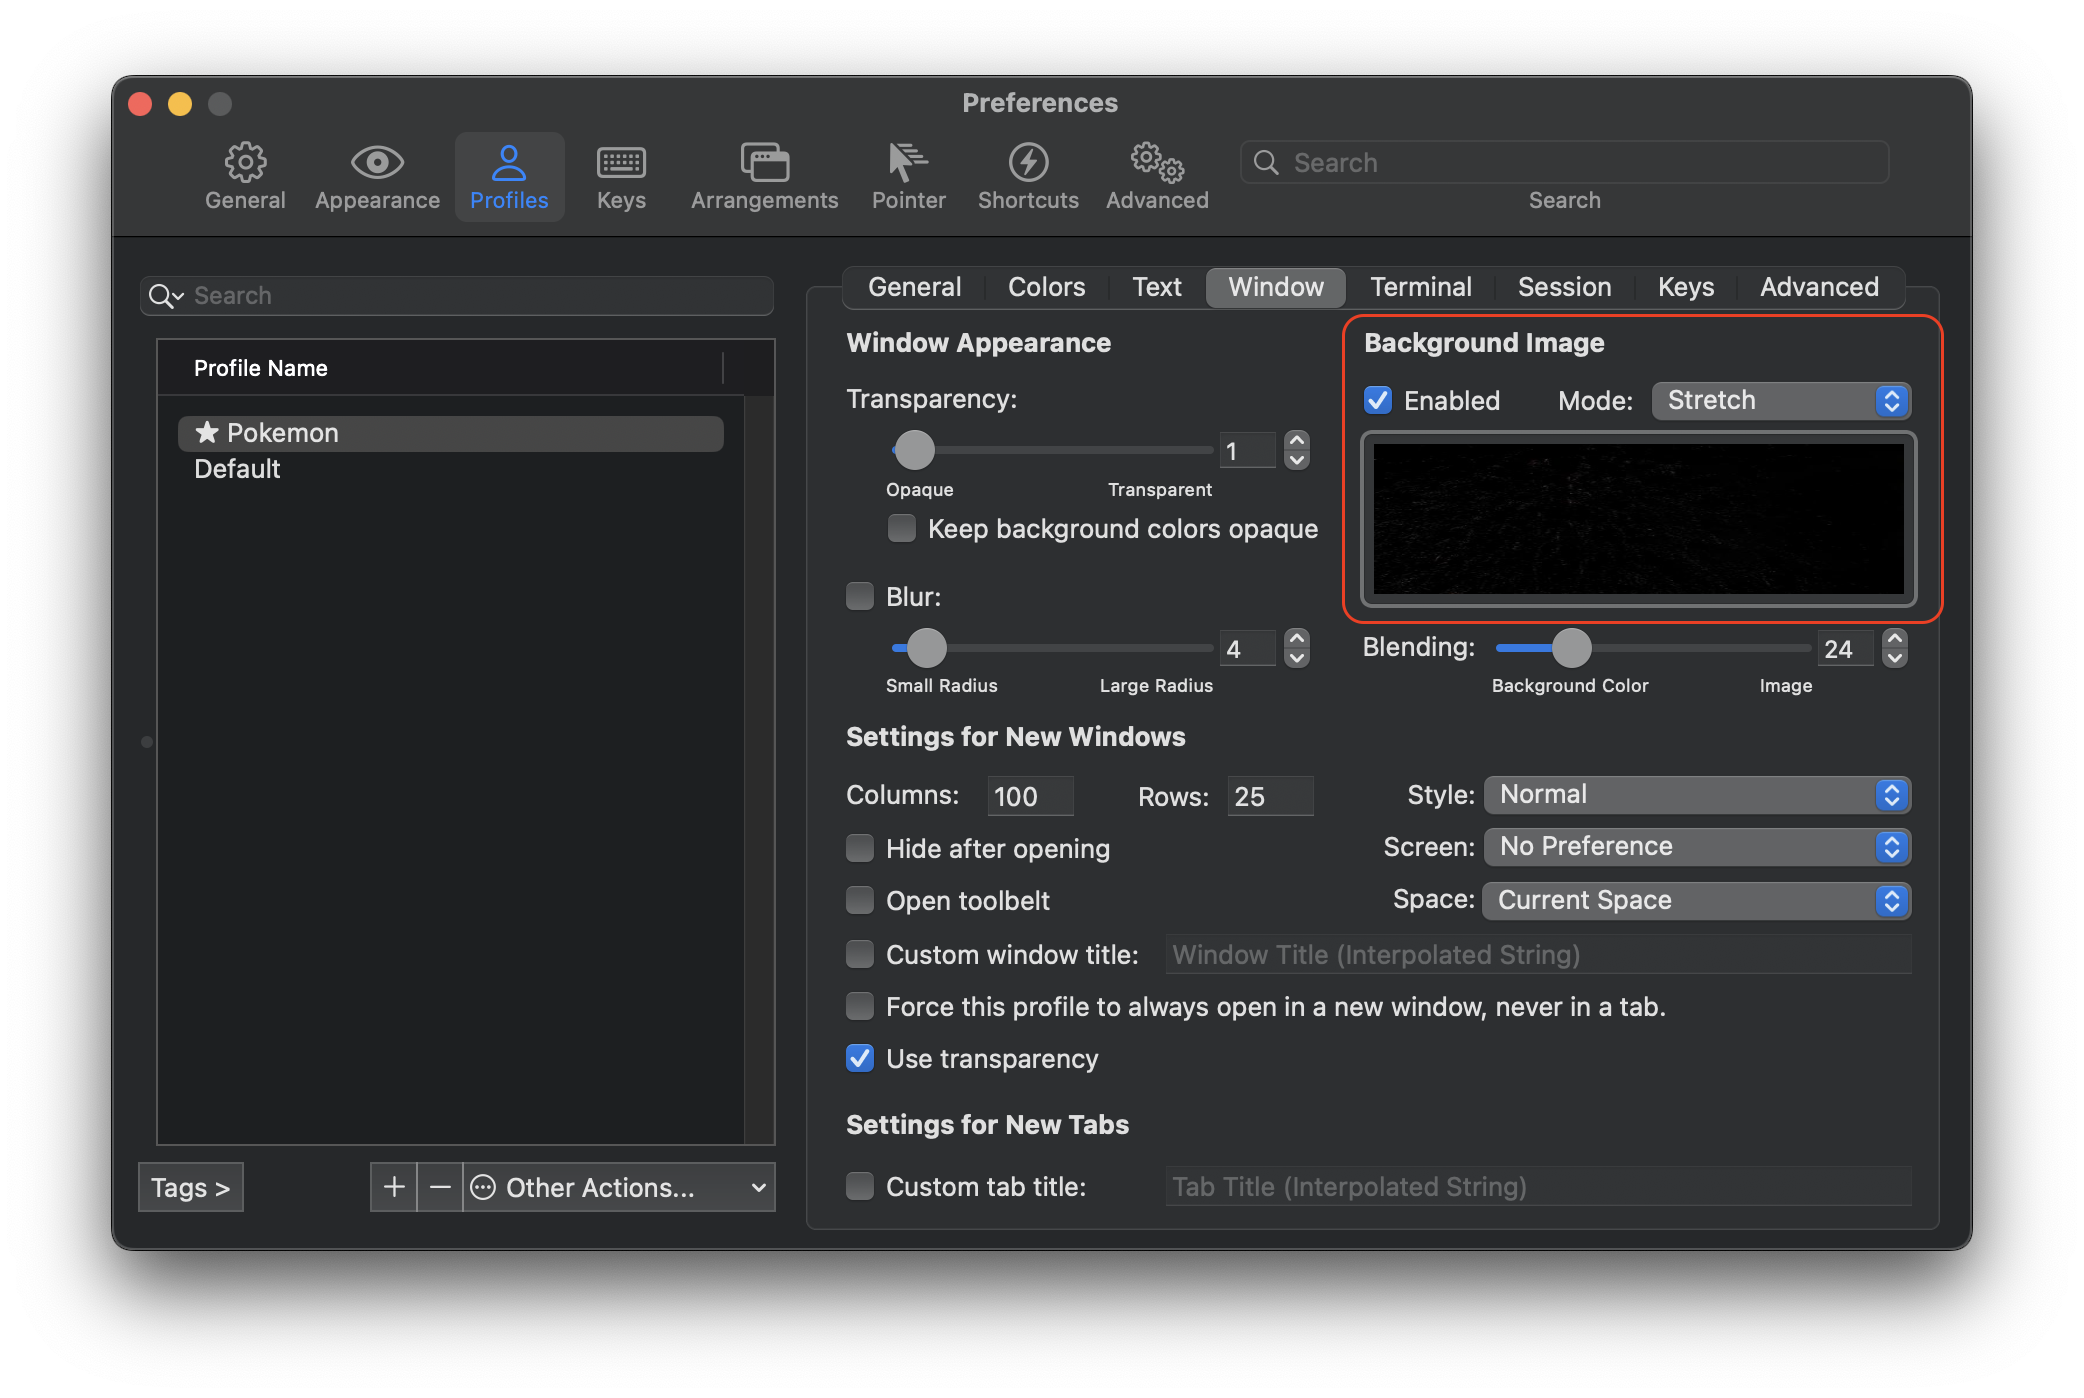Click the Blending slider knob
This screenshot has width=2084, height=1398.
tap(1571, 648)
